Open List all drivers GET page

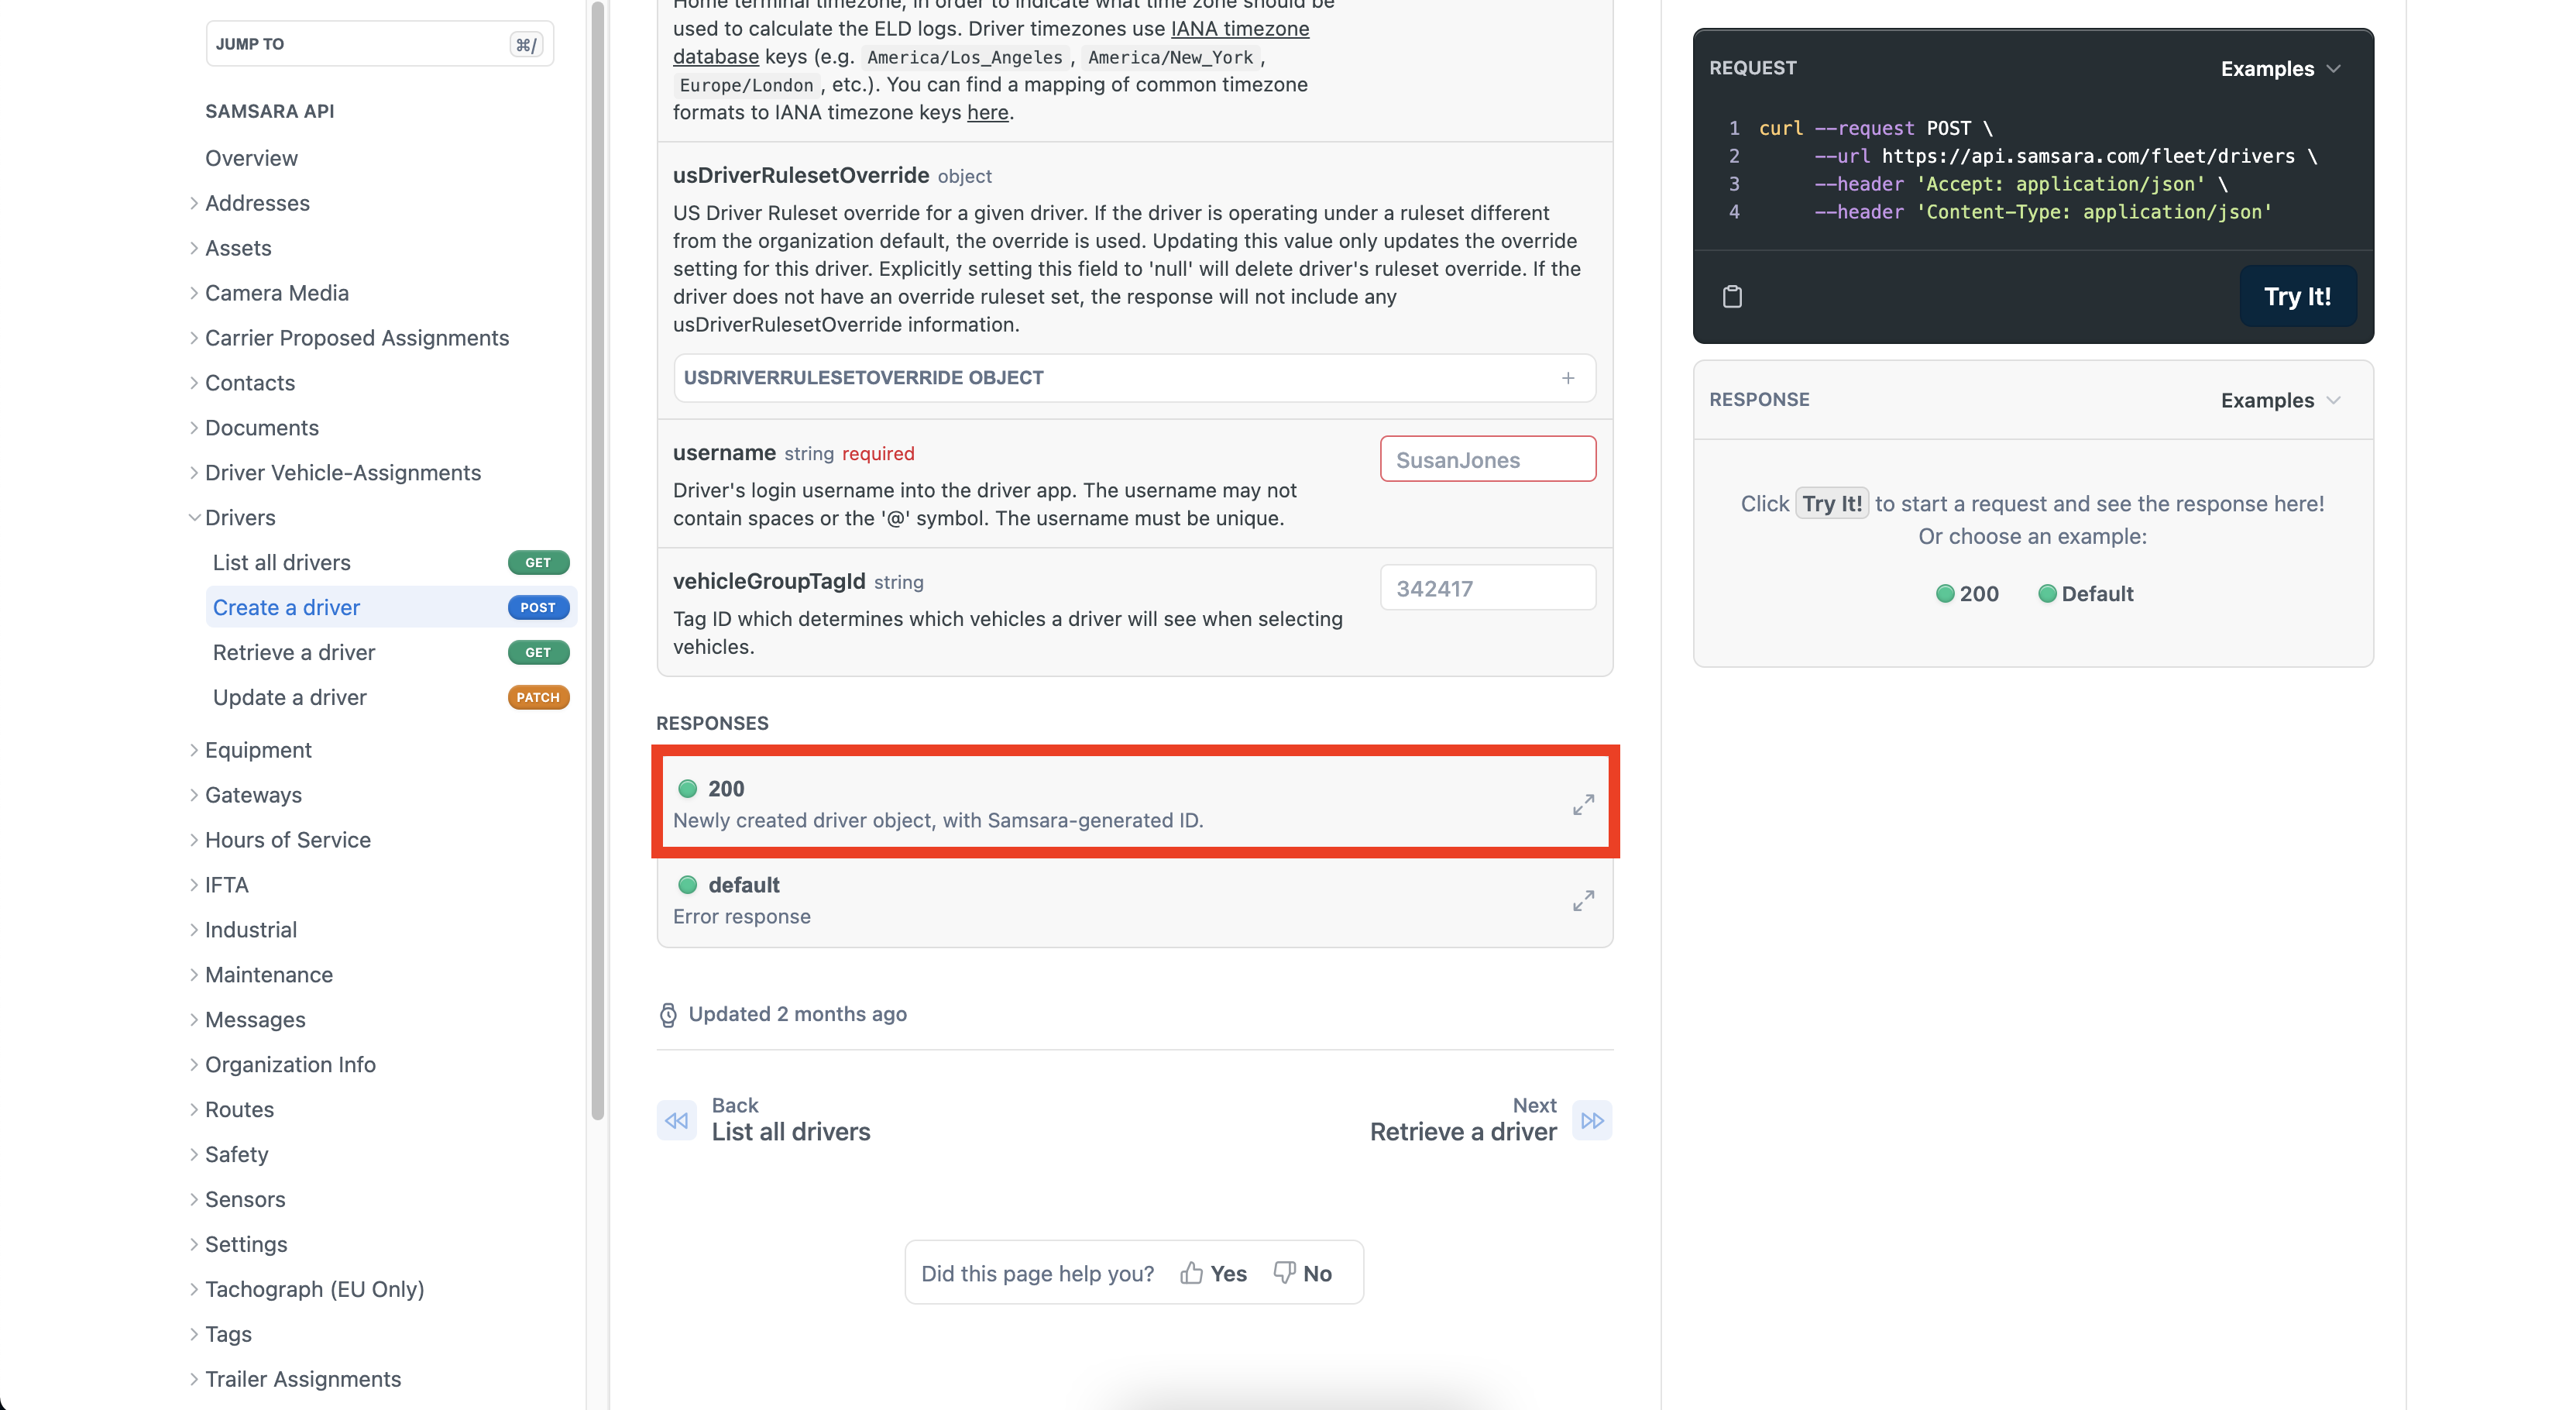click(282, 562)
